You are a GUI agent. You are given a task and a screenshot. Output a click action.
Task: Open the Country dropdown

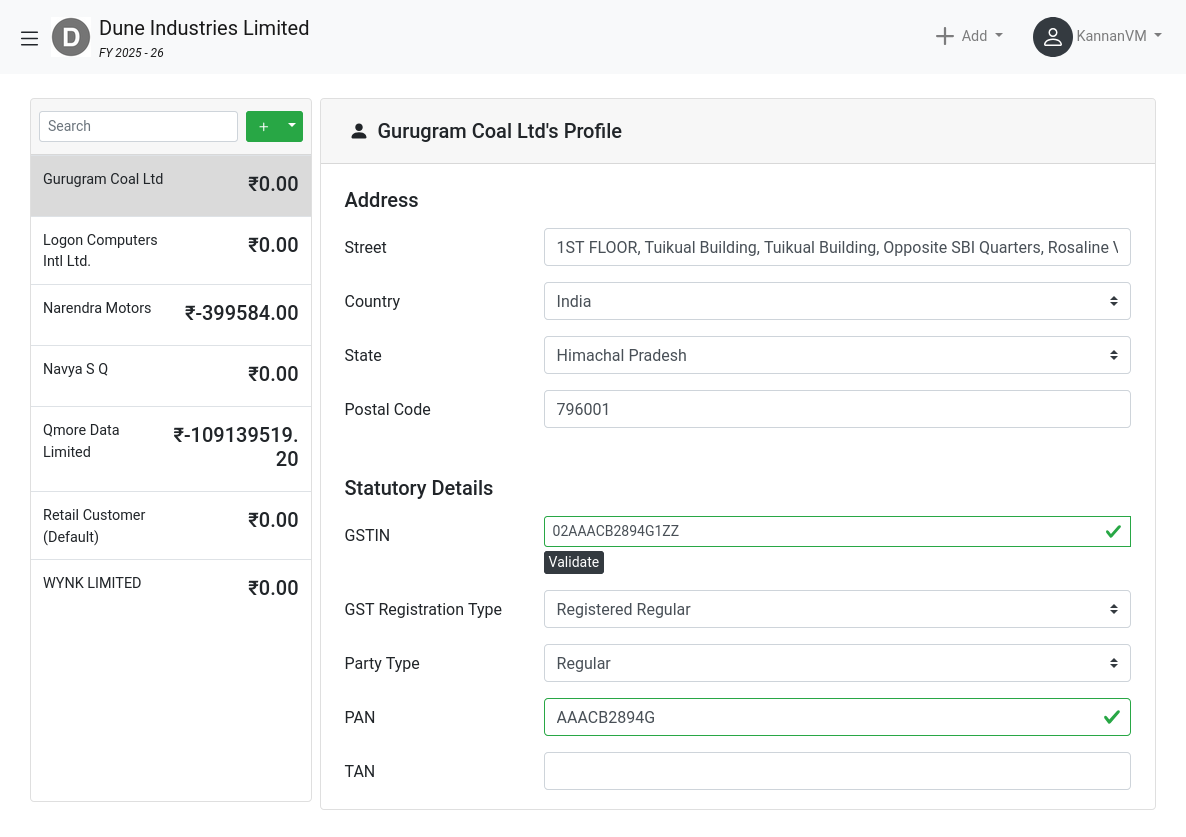click(x=837, y=301)
